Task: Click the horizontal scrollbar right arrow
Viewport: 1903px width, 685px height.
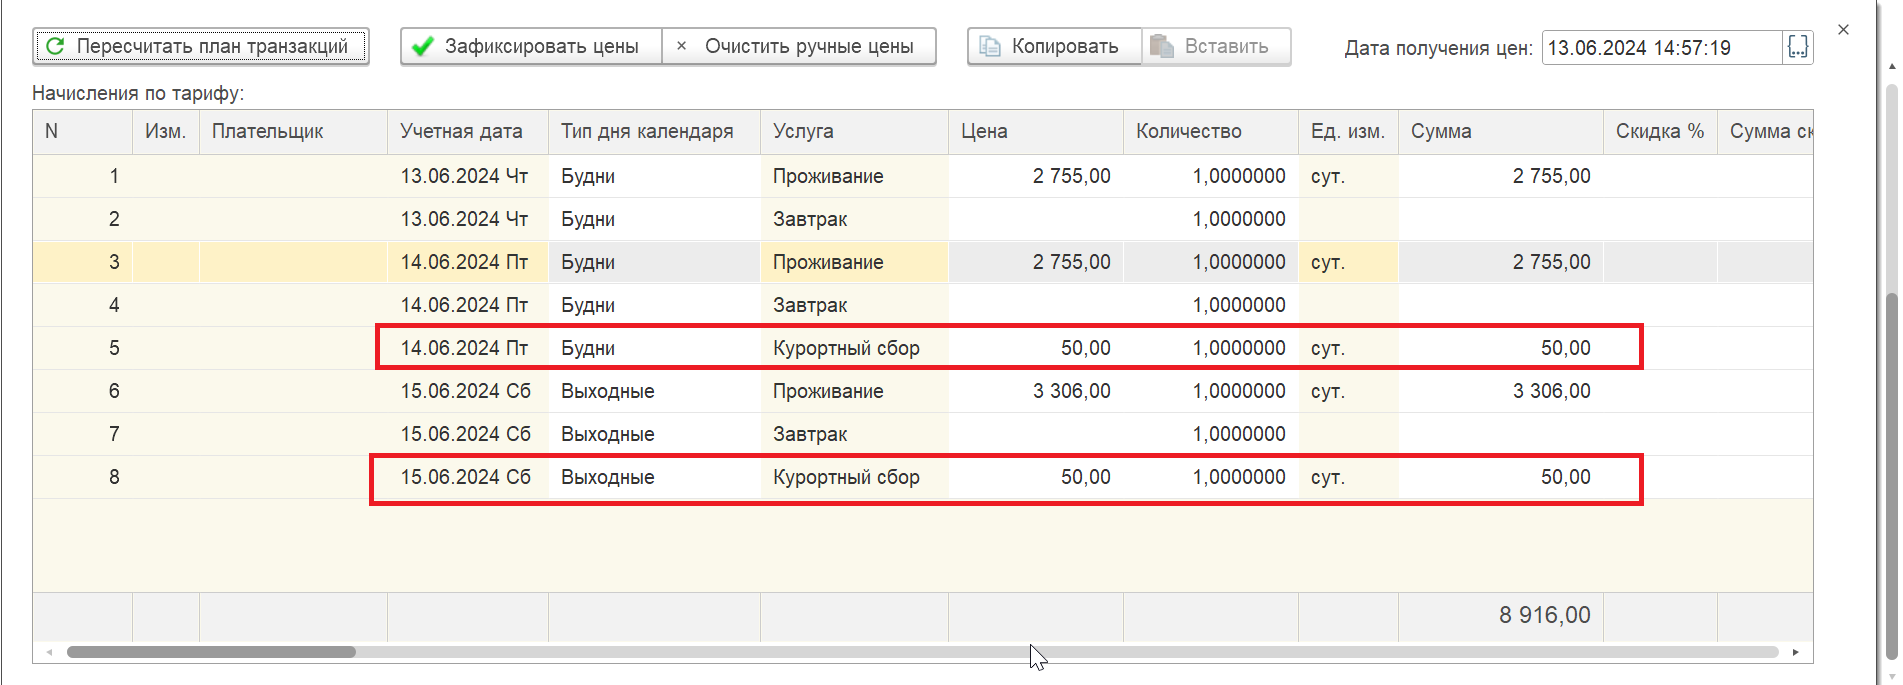Action: [x=1795, y=652]
